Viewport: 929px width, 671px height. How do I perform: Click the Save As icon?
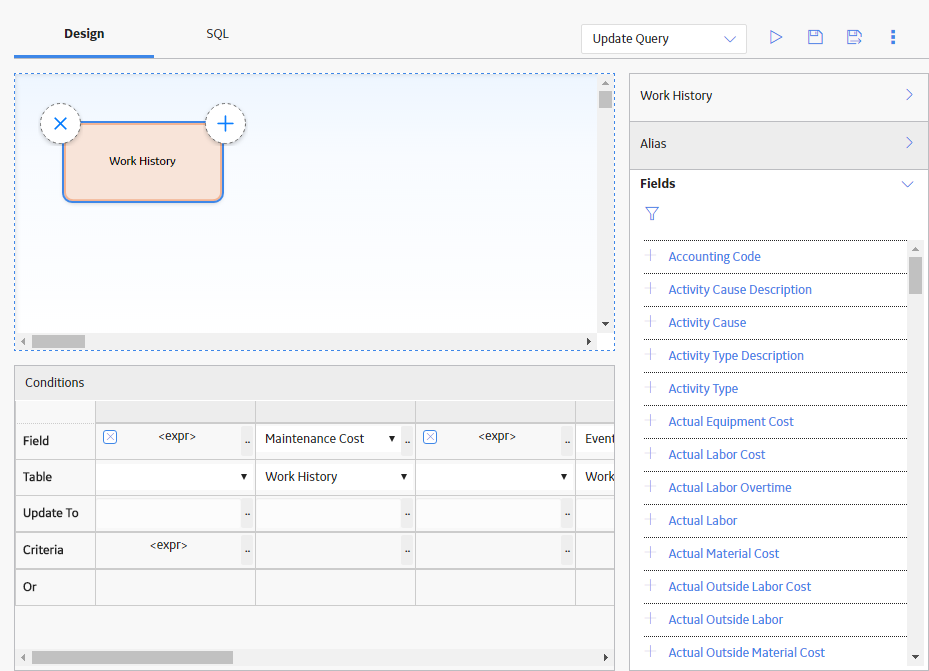[x=854, y=37]
